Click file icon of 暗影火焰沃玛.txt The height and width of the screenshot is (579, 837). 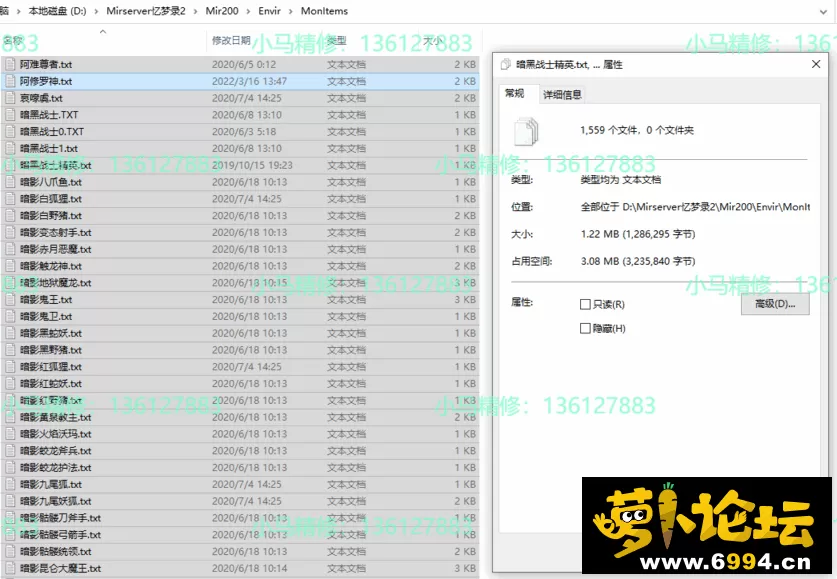[10, 434]
